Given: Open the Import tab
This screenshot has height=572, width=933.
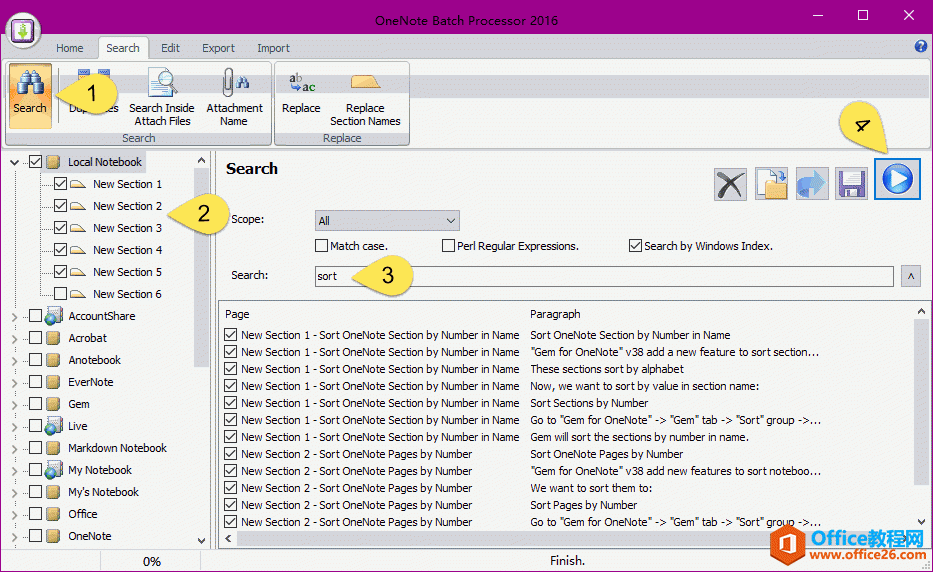Looking at the screenshot, I should click(273, 48).
